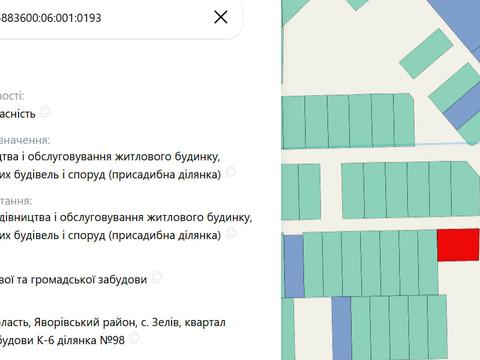
Task: Click the 'вості:' field label
Action: tap(12, 96)
